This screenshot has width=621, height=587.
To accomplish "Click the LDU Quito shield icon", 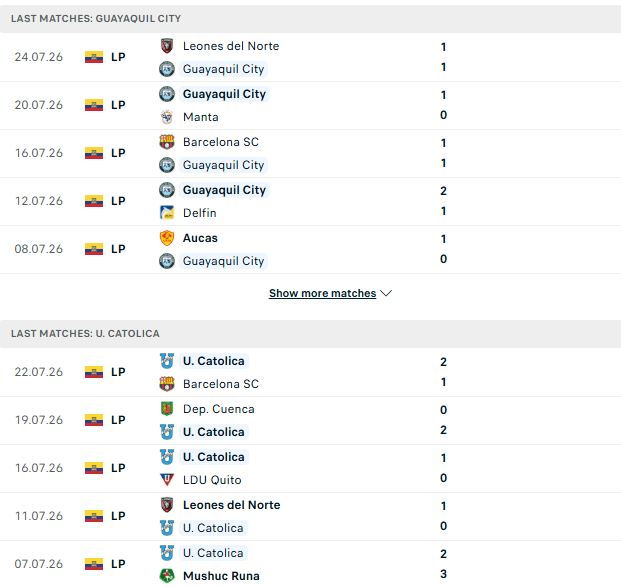I will tap(167, 480).
